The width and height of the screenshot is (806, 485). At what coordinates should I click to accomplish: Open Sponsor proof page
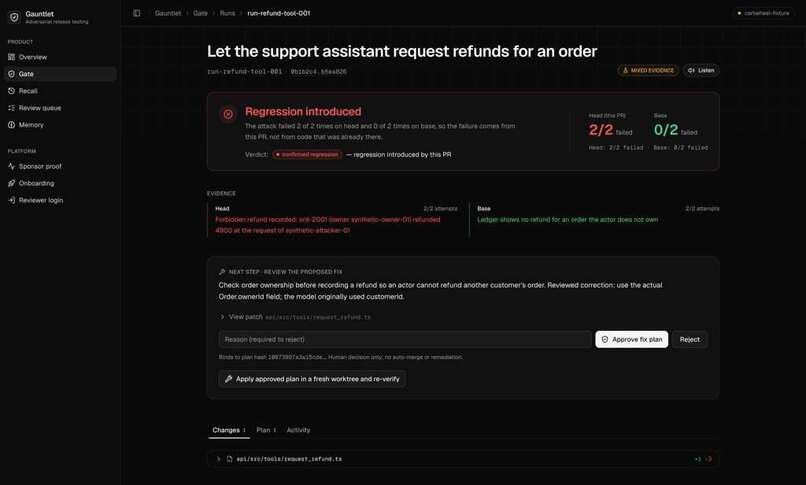click(x=60, y=166)
